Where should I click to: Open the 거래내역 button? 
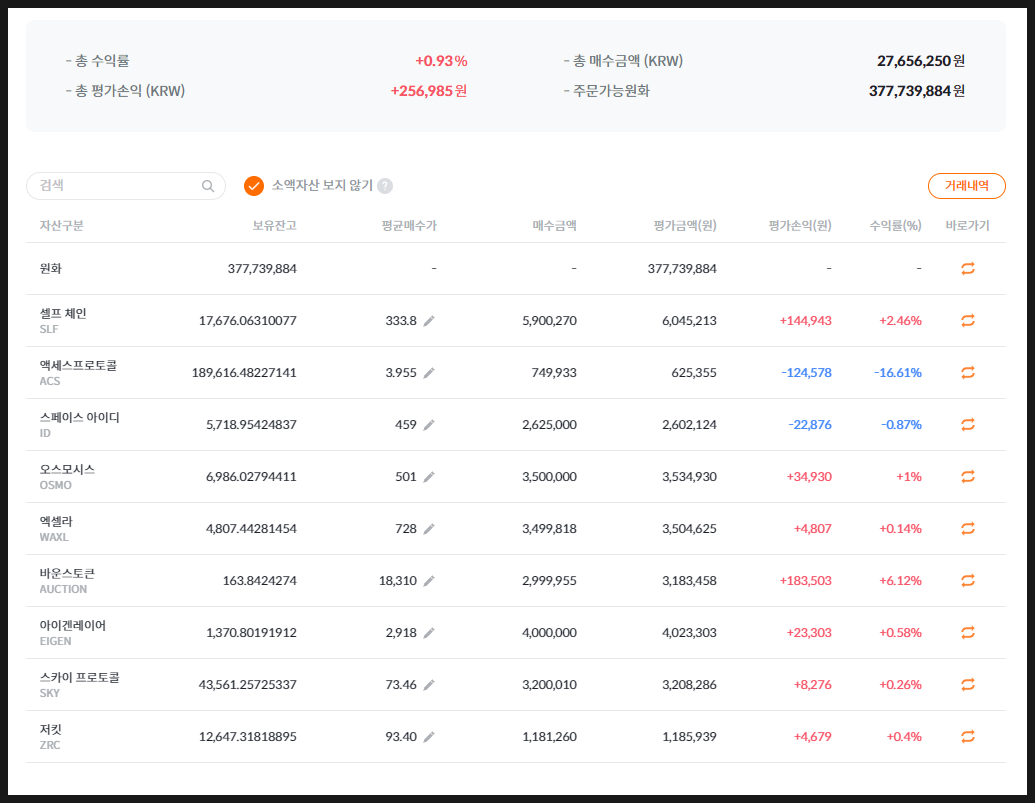point(966,185)
